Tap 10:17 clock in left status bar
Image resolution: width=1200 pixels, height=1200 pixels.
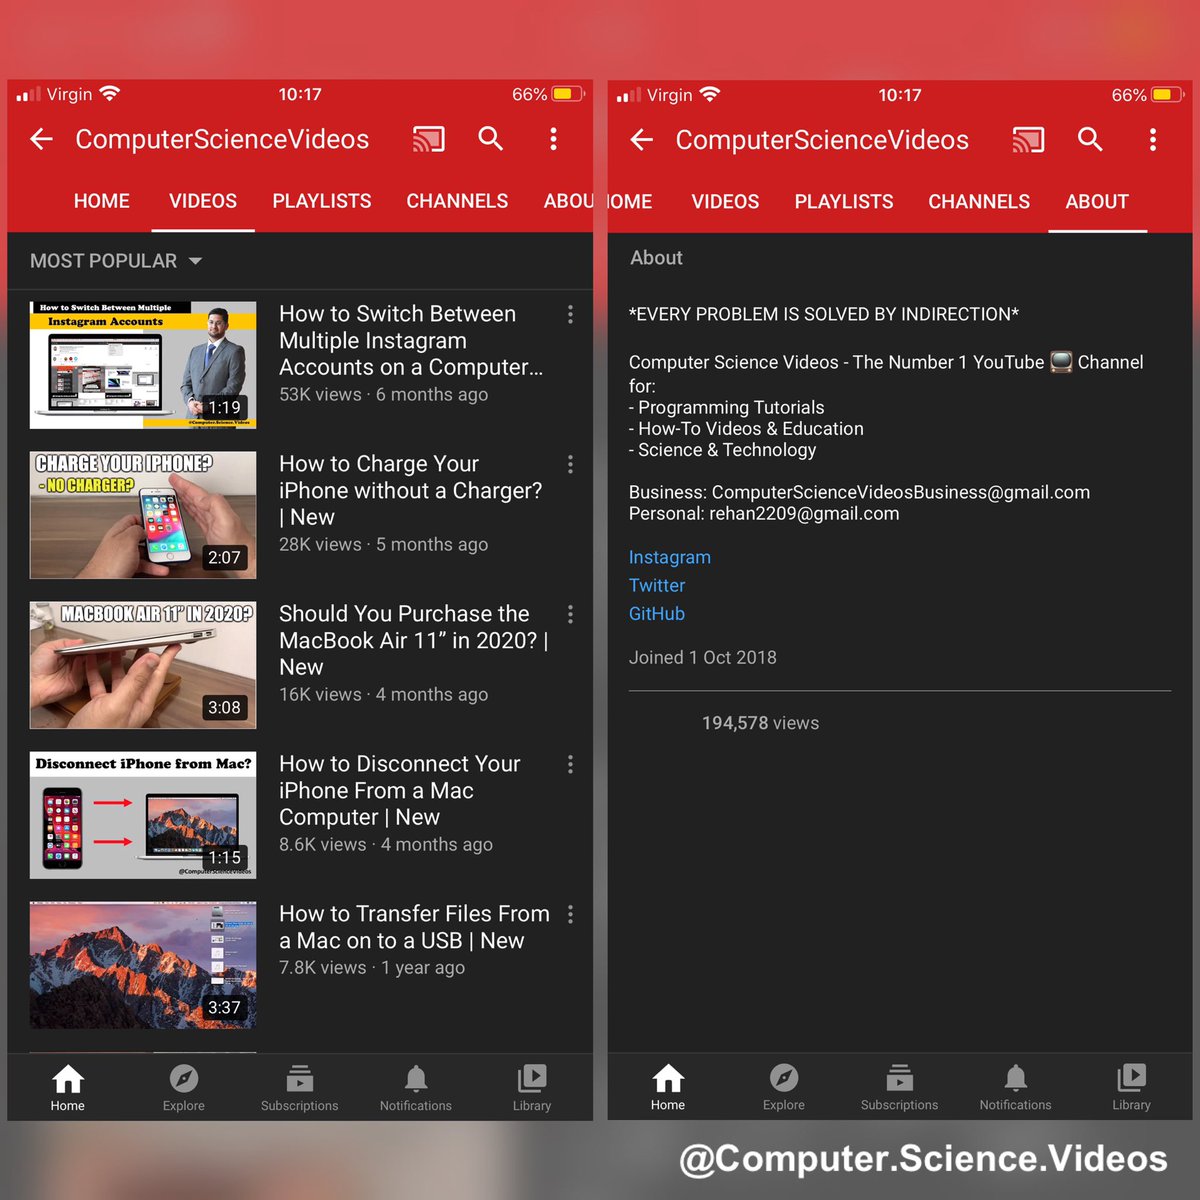[300, 94]
